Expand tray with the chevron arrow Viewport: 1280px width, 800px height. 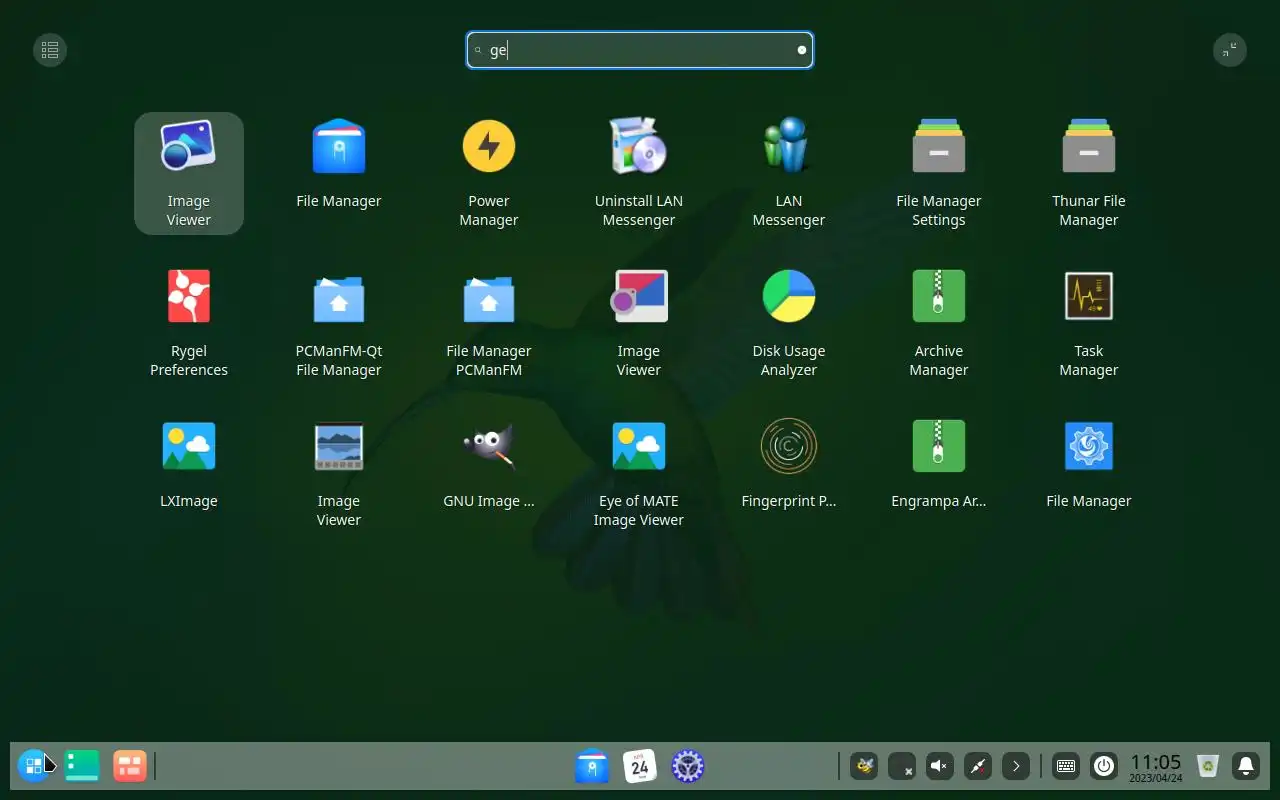tap(1016, 766)
